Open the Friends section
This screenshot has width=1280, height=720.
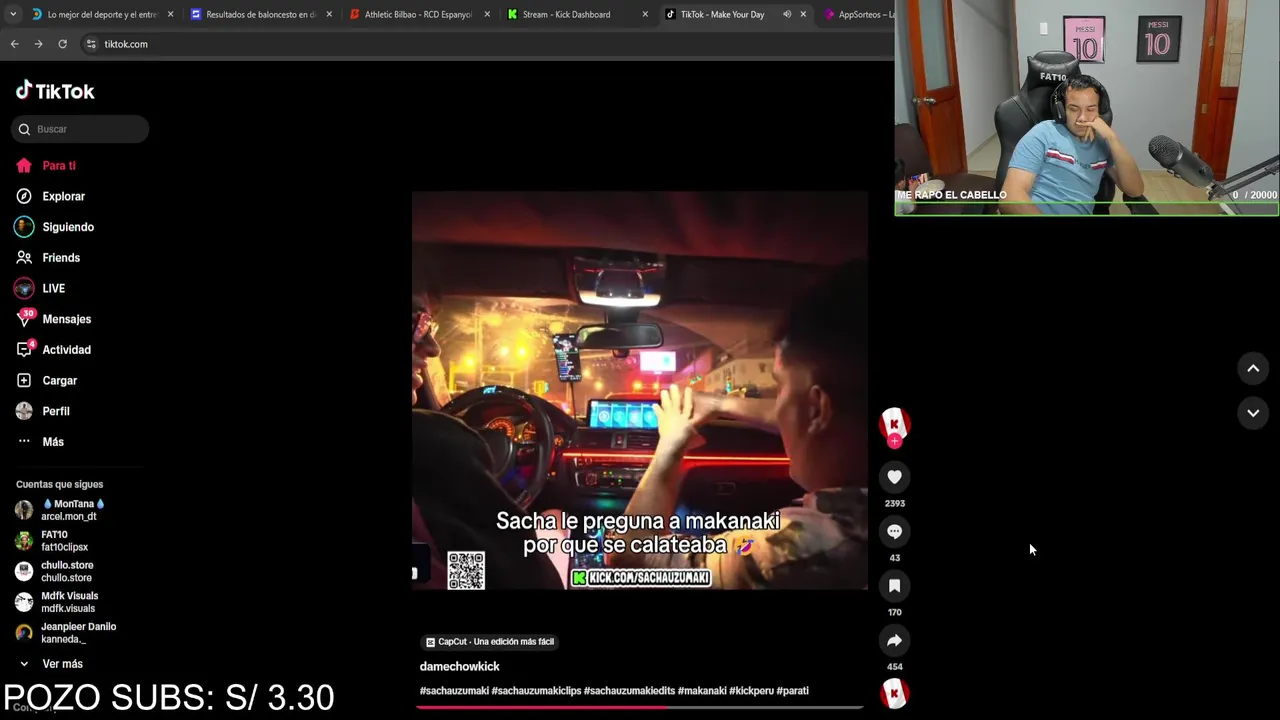click(61, 258)
